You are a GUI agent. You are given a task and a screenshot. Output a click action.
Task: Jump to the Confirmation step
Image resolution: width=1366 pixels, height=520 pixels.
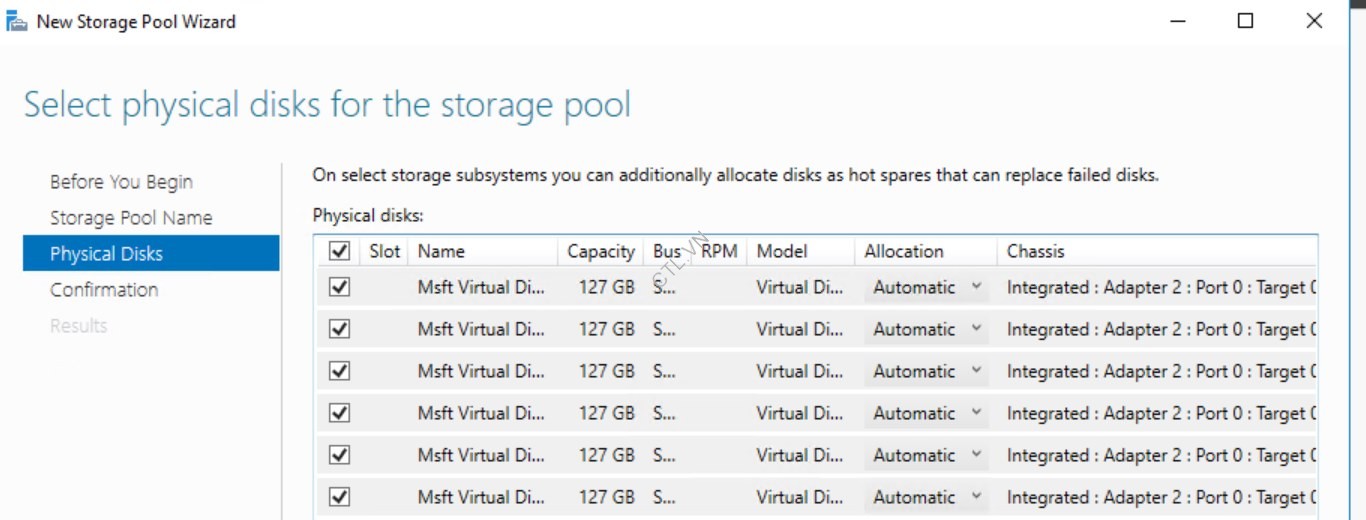[x=104, y=290]
